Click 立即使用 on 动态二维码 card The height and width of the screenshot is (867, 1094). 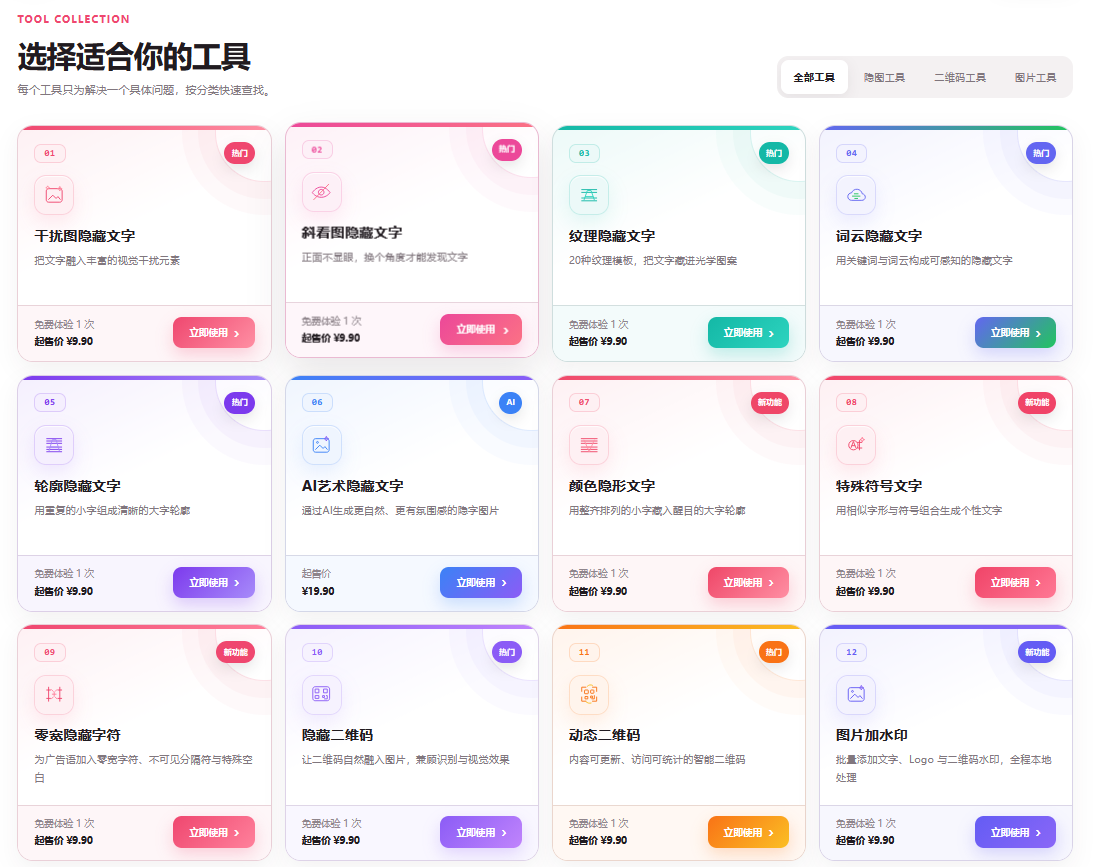pyautogui.click(x=748, y=832)
